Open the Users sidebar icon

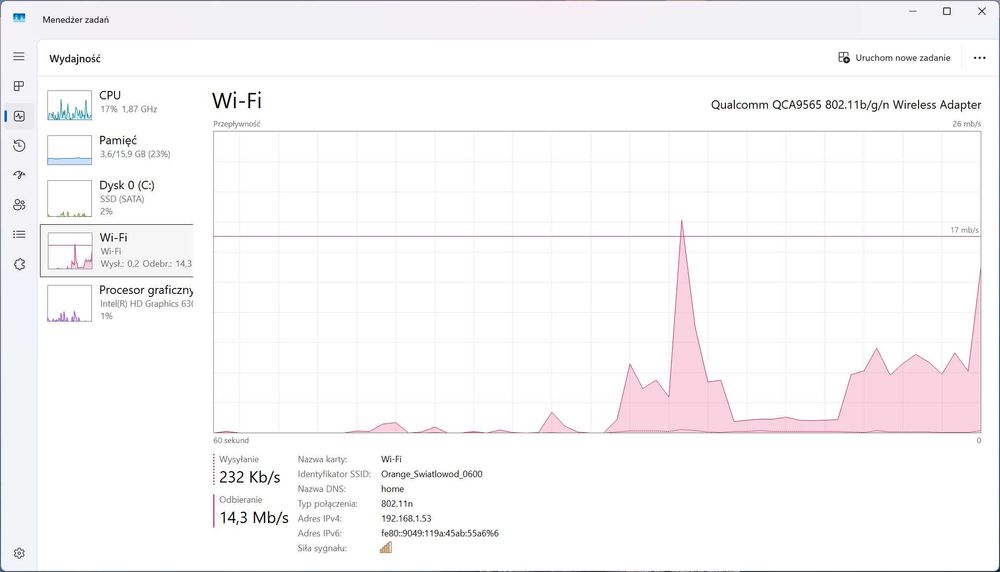(19, 205)
